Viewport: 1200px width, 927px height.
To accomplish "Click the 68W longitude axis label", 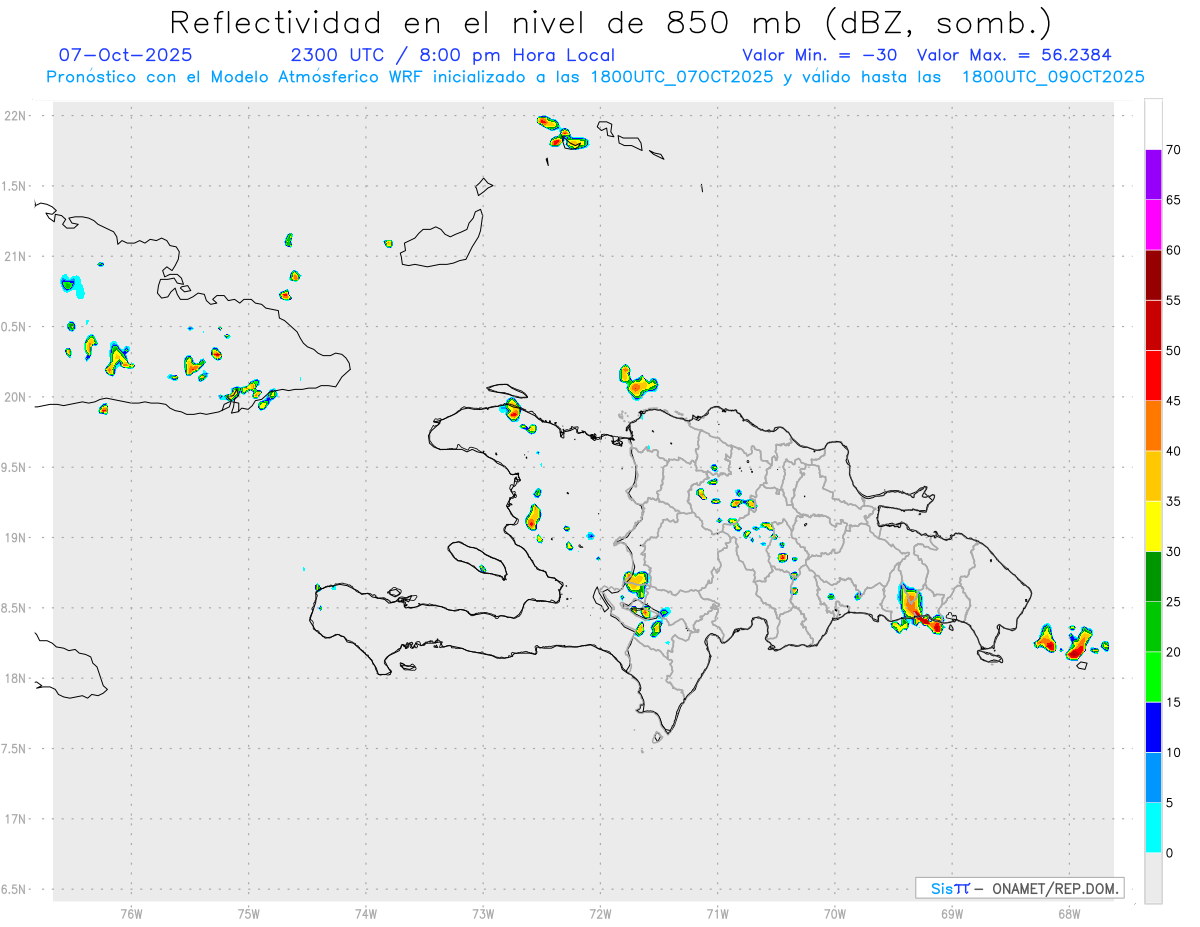I will pyautogui.click(x=1068, y=912).
